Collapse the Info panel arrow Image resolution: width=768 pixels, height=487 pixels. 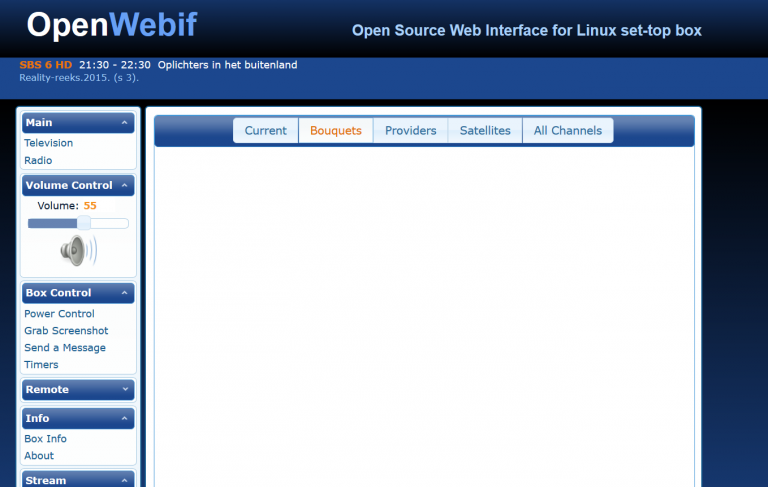[125, 419]
